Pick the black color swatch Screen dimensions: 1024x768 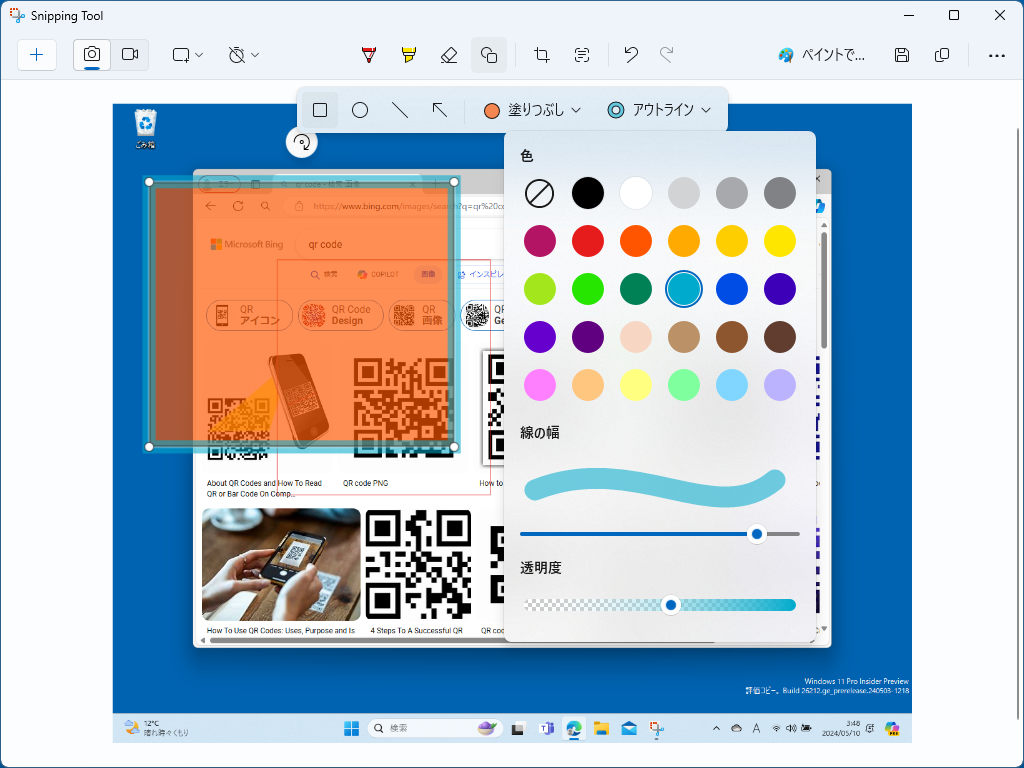pyautogui.click(x=588, y=193)
